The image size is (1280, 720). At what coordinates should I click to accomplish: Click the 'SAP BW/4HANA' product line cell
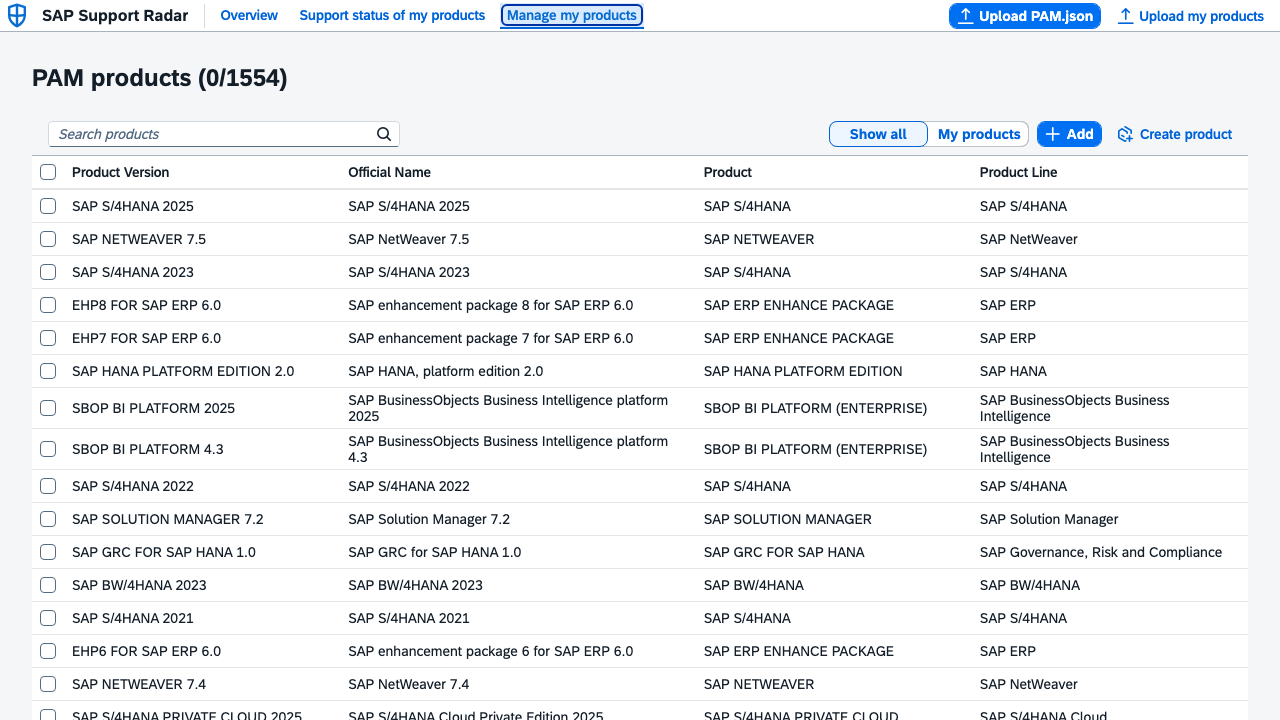1030,585
